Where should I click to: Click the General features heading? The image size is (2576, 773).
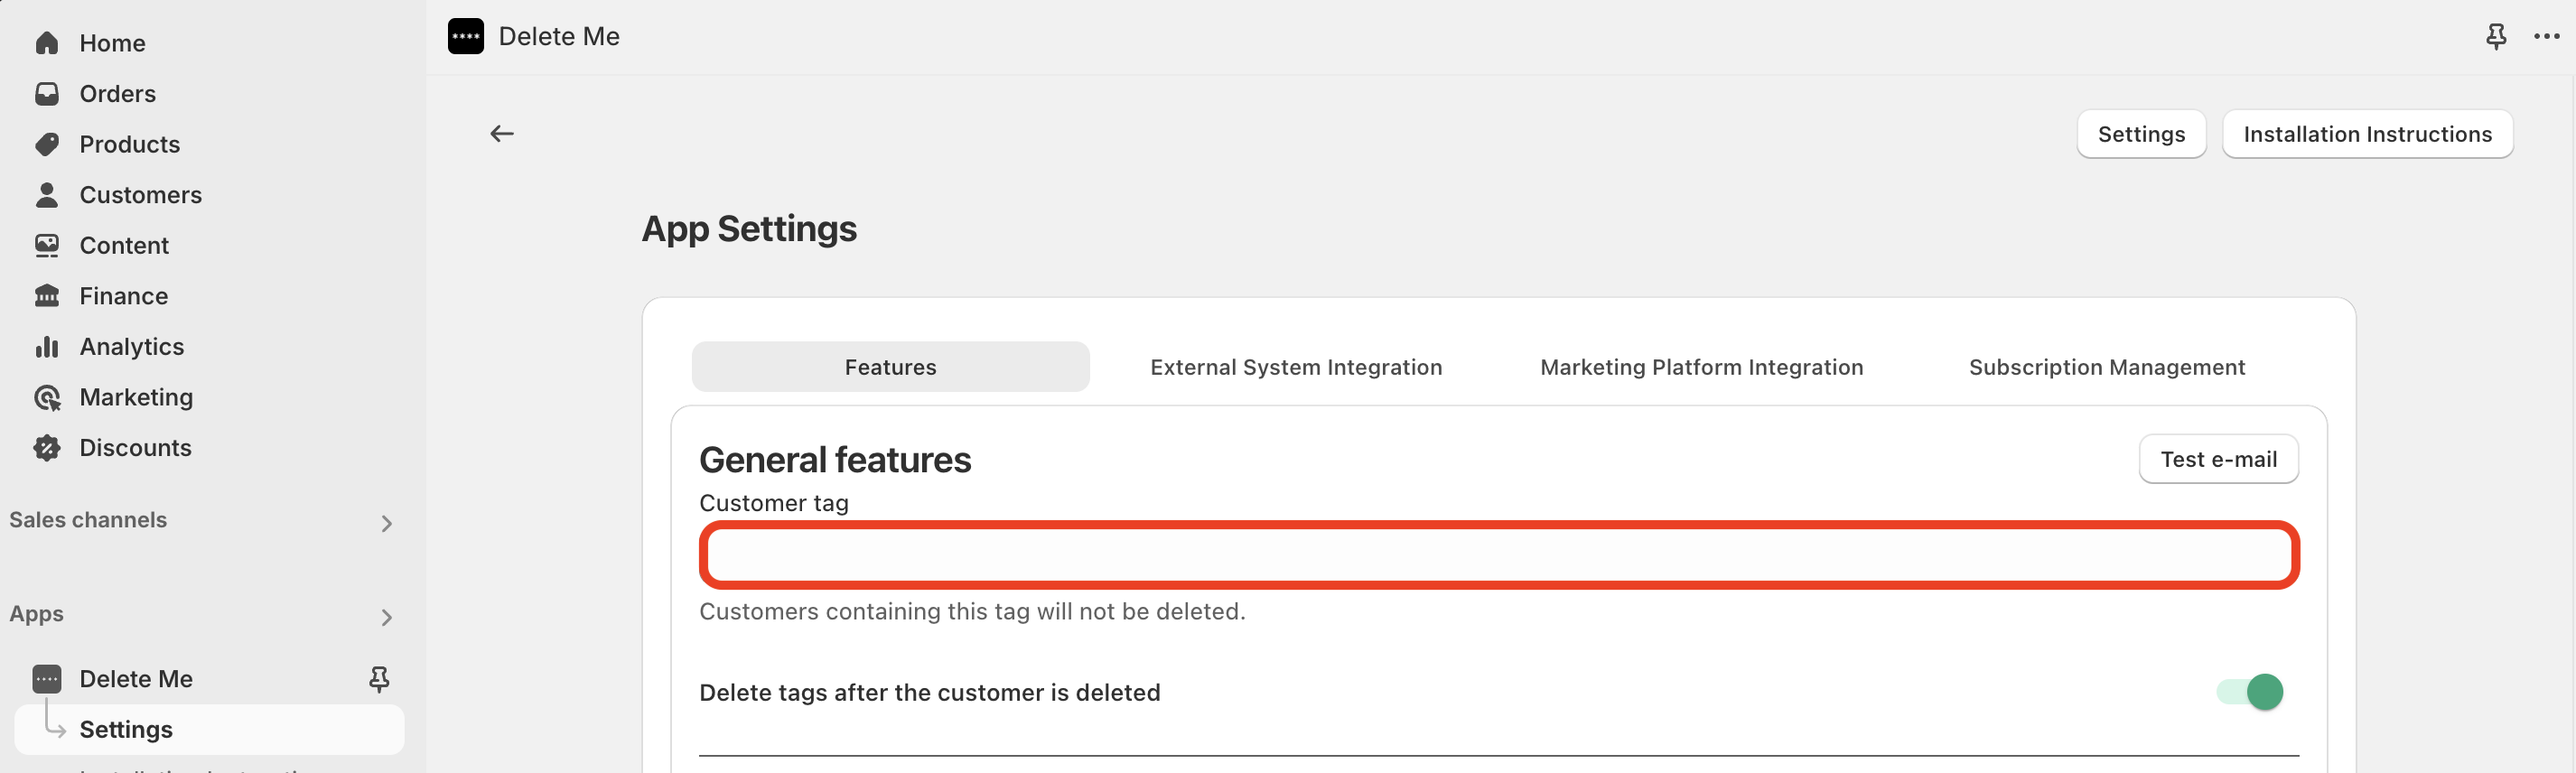[x=835, y=460]
